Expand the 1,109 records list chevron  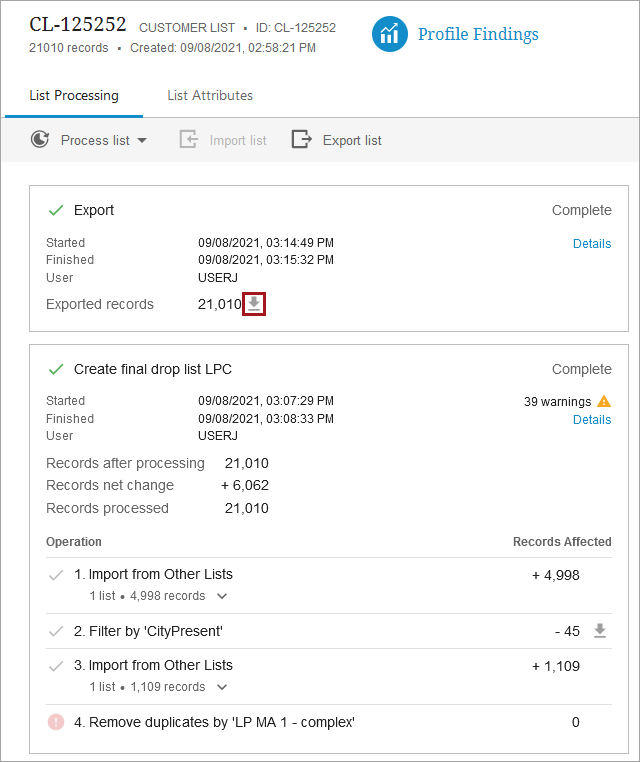point(222,687)
